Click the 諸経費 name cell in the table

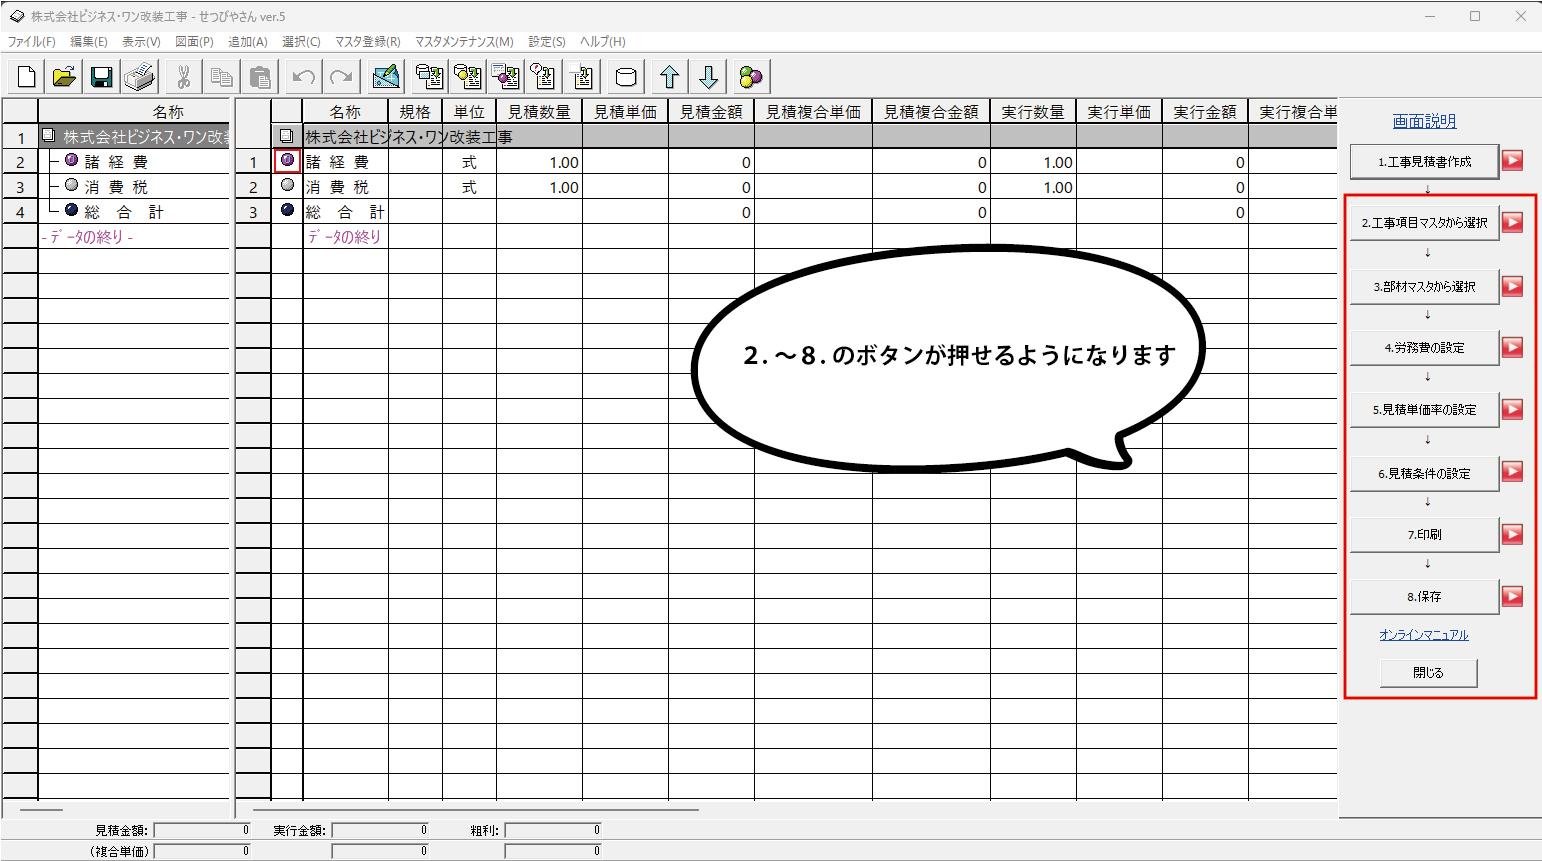coord(345,162)
